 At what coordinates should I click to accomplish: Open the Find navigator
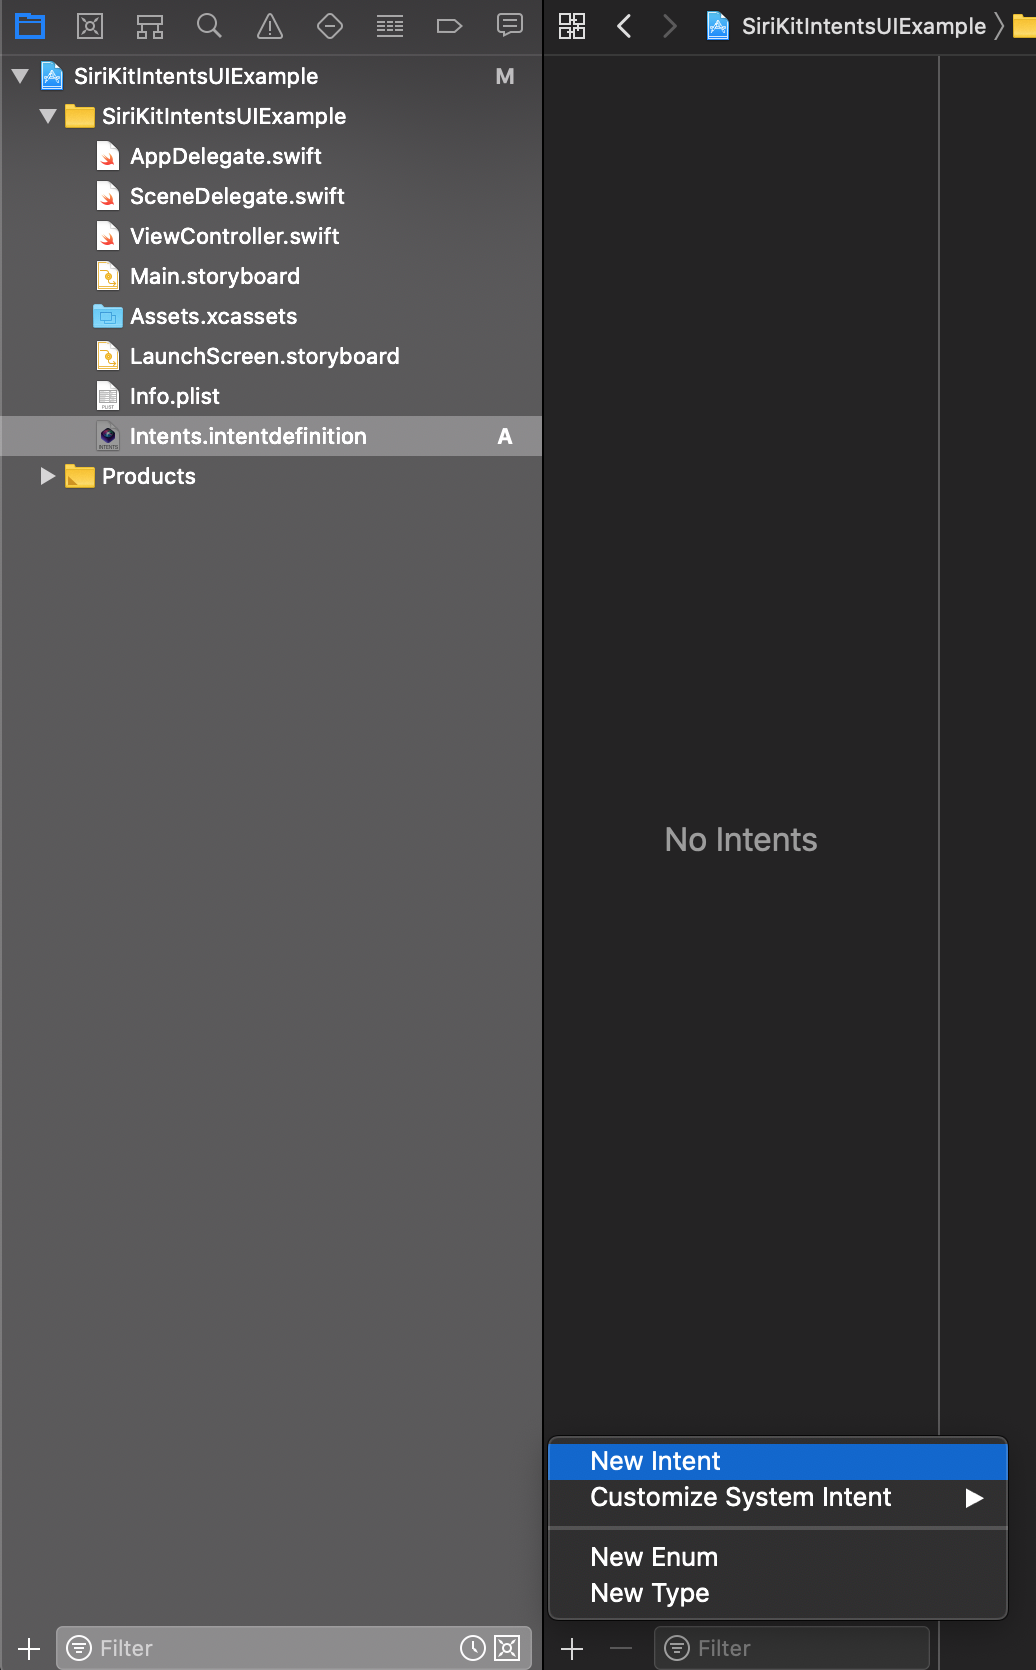click(x=209, y=26)
